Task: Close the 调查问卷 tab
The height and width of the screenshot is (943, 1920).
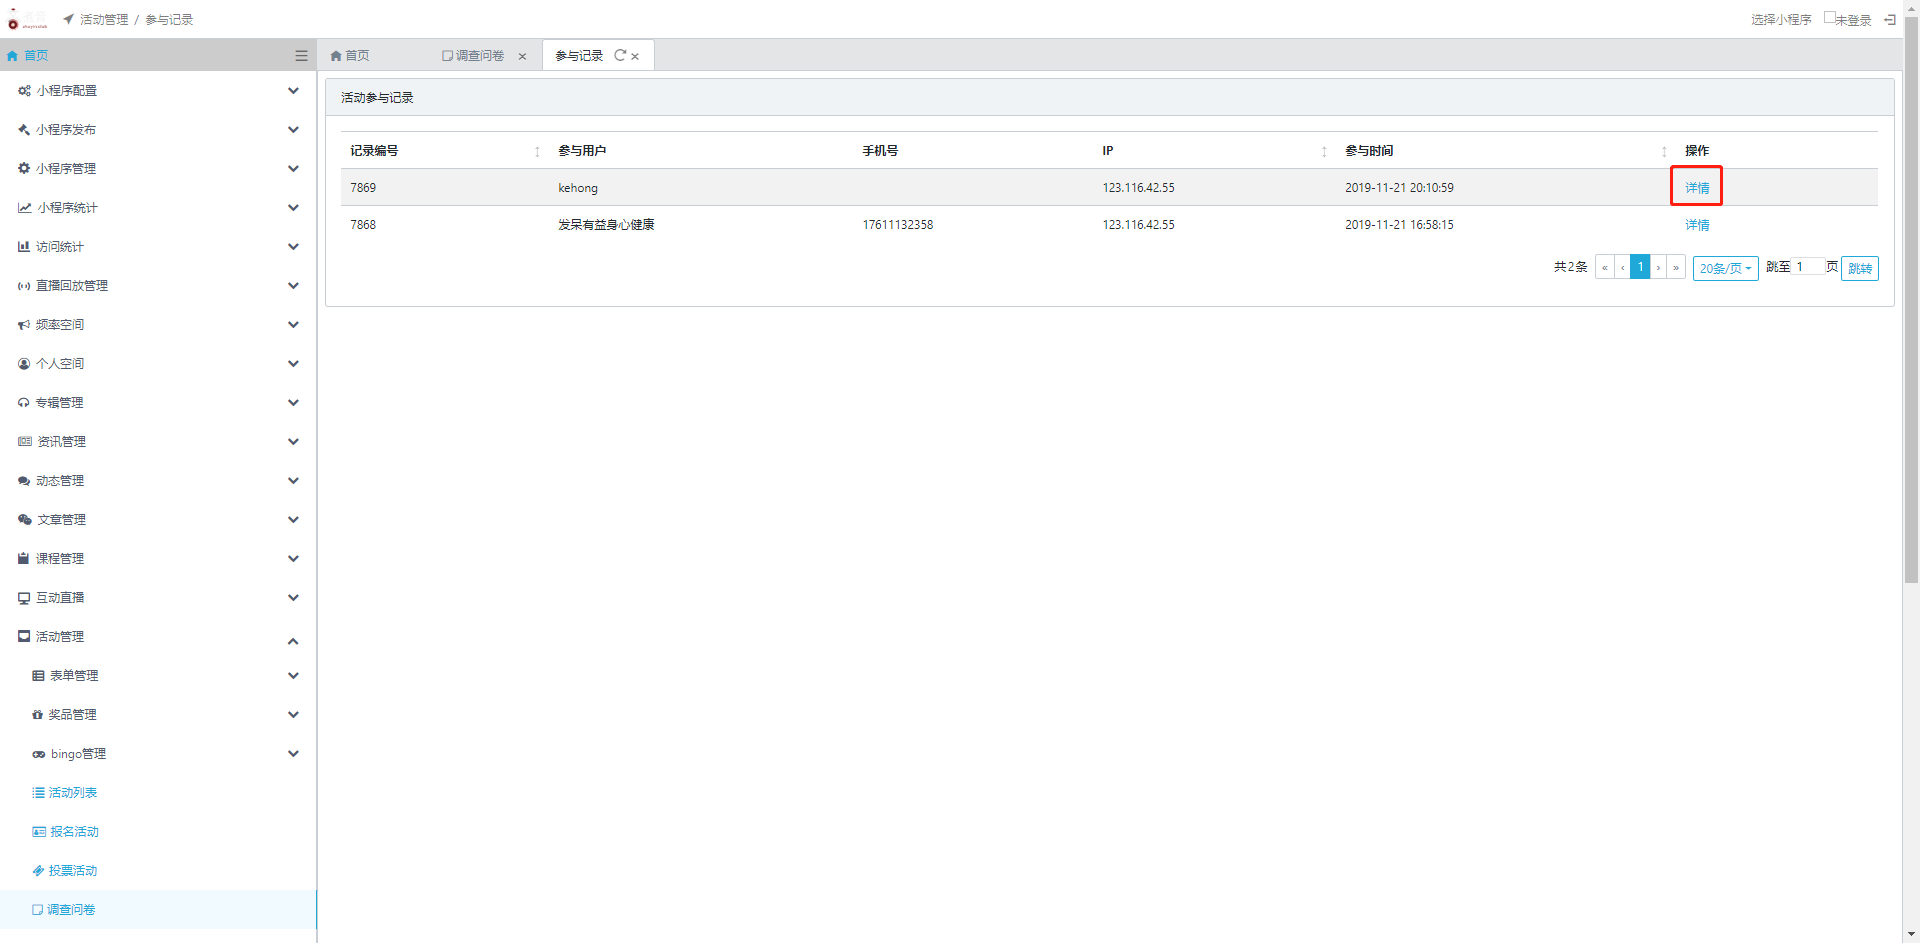Action: coord(522,57)
